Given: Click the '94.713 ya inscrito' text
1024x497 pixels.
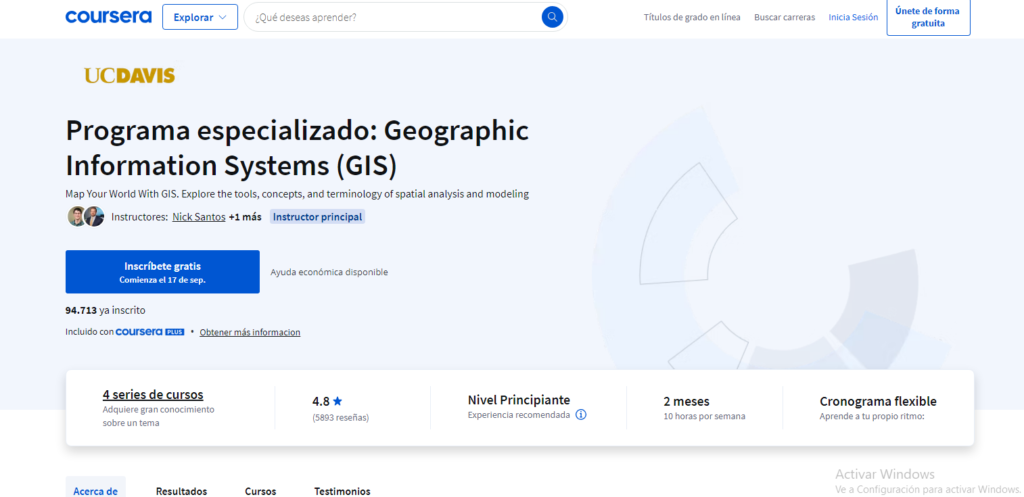Looking at the screenshot, I should point(105,310).
